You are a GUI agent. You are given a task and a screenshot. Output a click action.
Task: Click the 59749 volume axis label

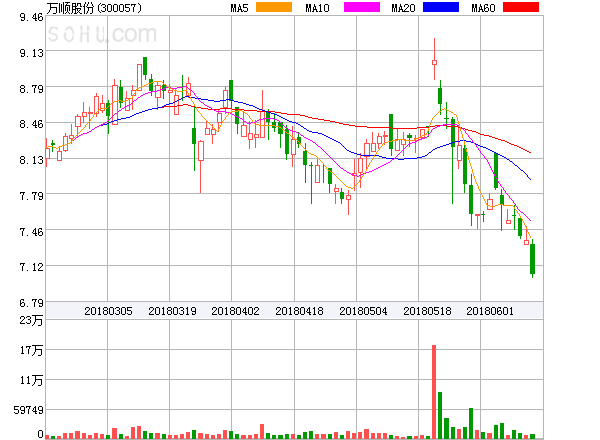click(28, 410)
